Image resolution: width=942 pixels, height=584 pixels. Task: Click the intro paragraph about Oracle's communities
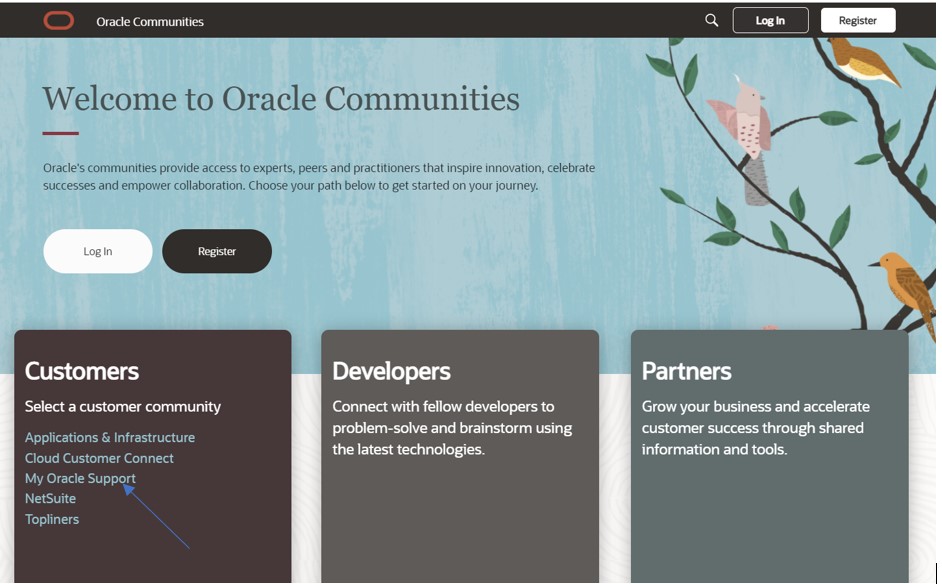tap(319, 177)
